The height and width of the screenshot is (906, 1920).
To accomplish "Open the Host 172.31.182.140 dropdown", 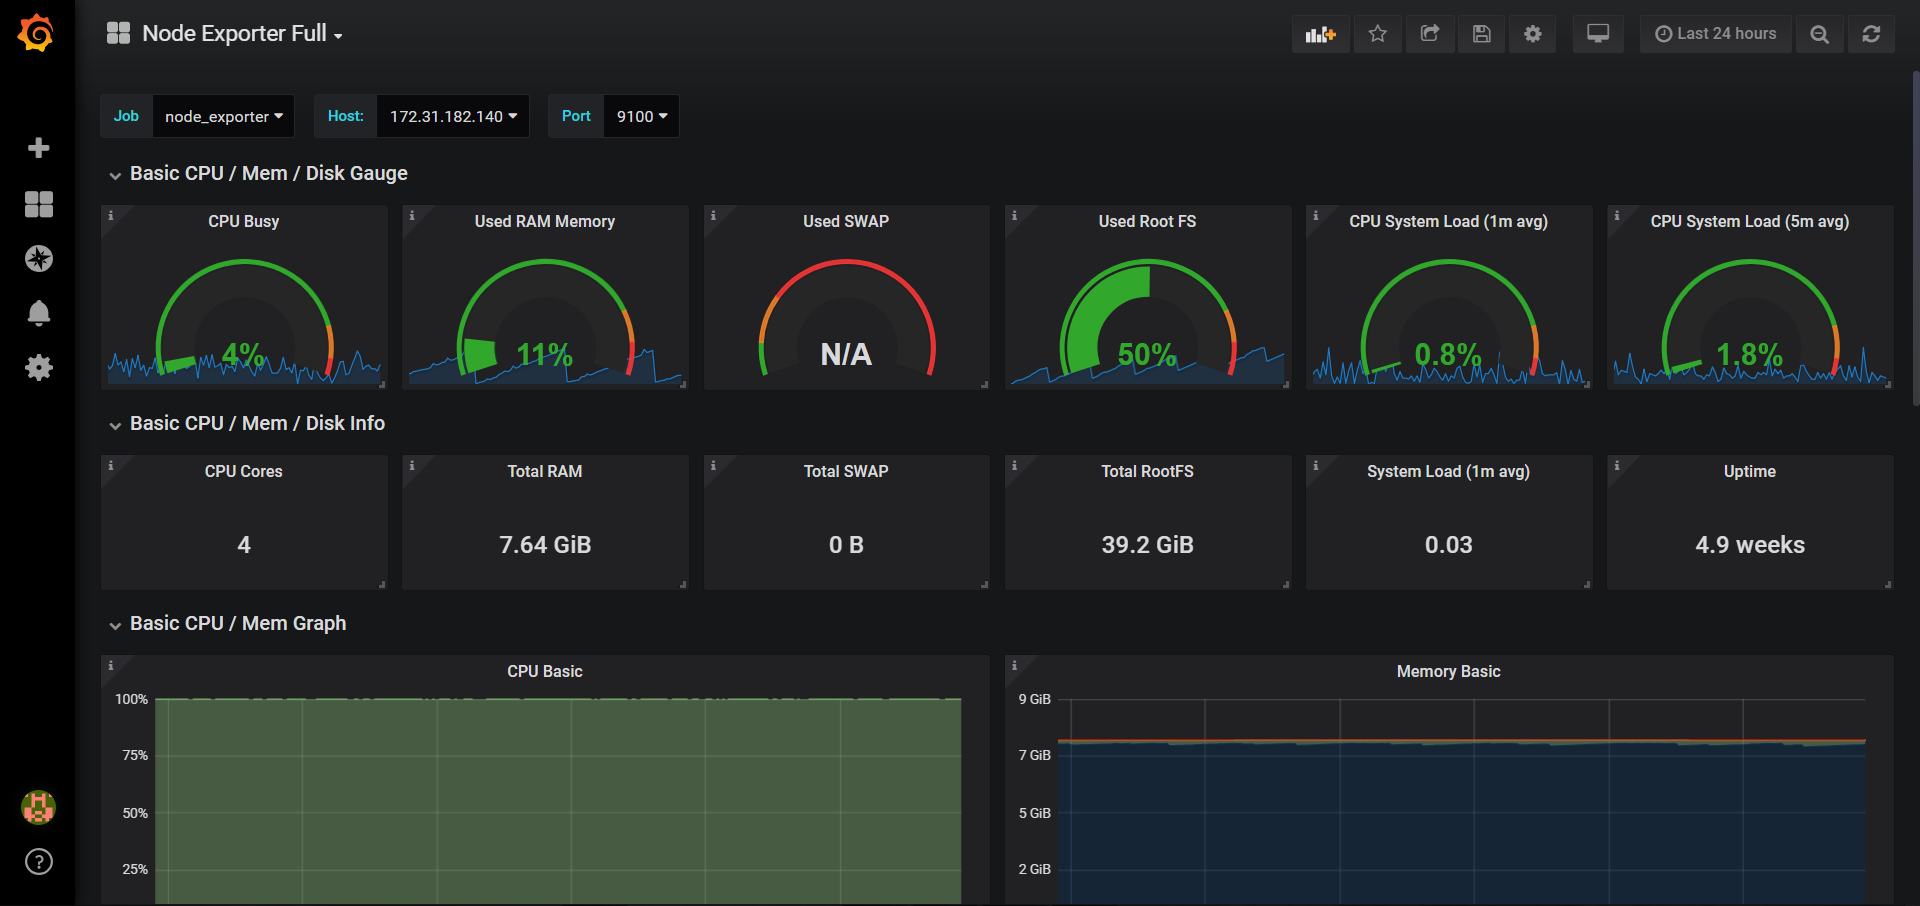I will (x=453, y=116).
